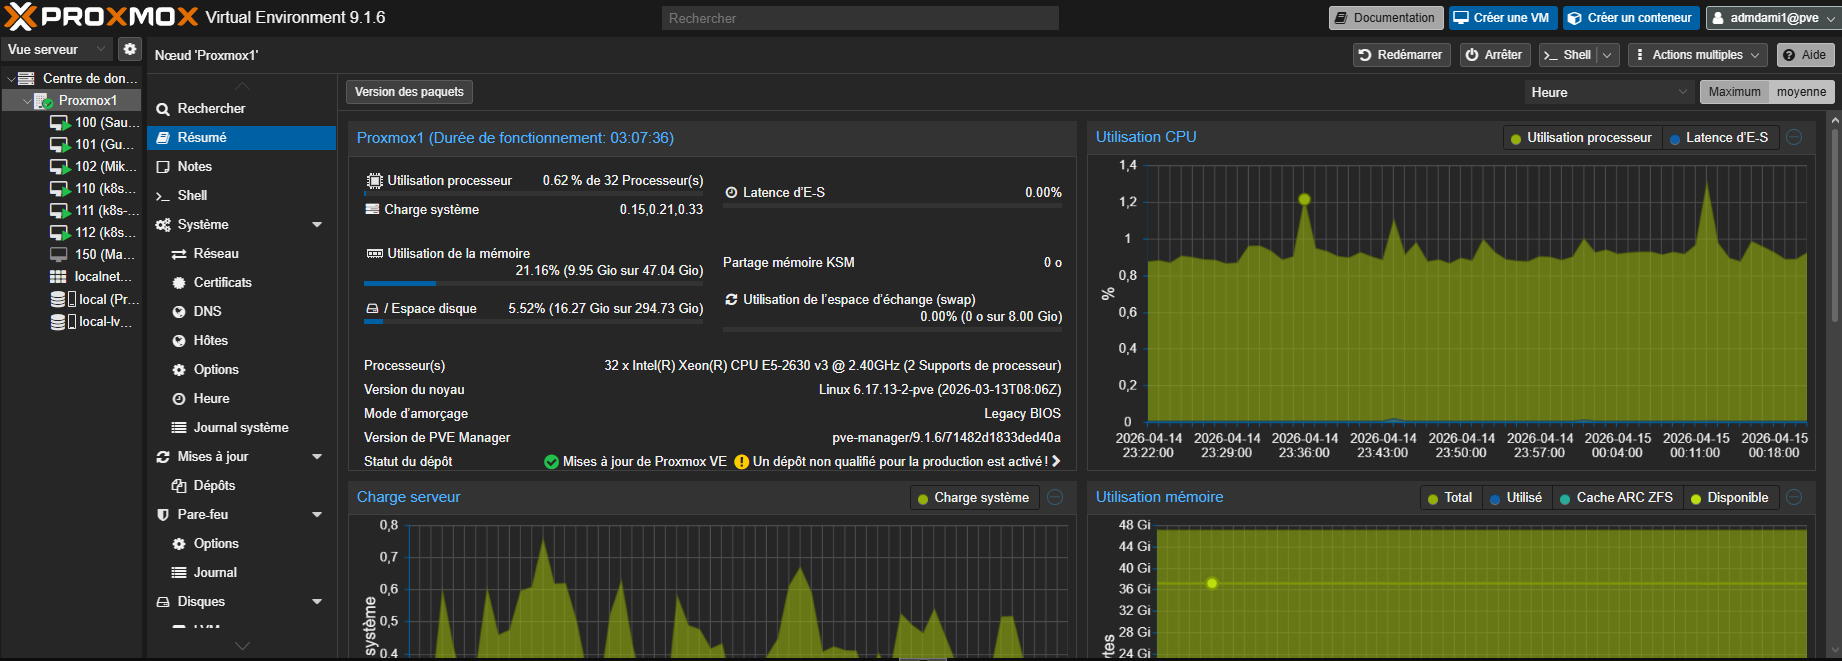Viewport: 1842px width, 661px height.
Task: Toggle Cache ARC ZFS legend series
Action: 1616,498
